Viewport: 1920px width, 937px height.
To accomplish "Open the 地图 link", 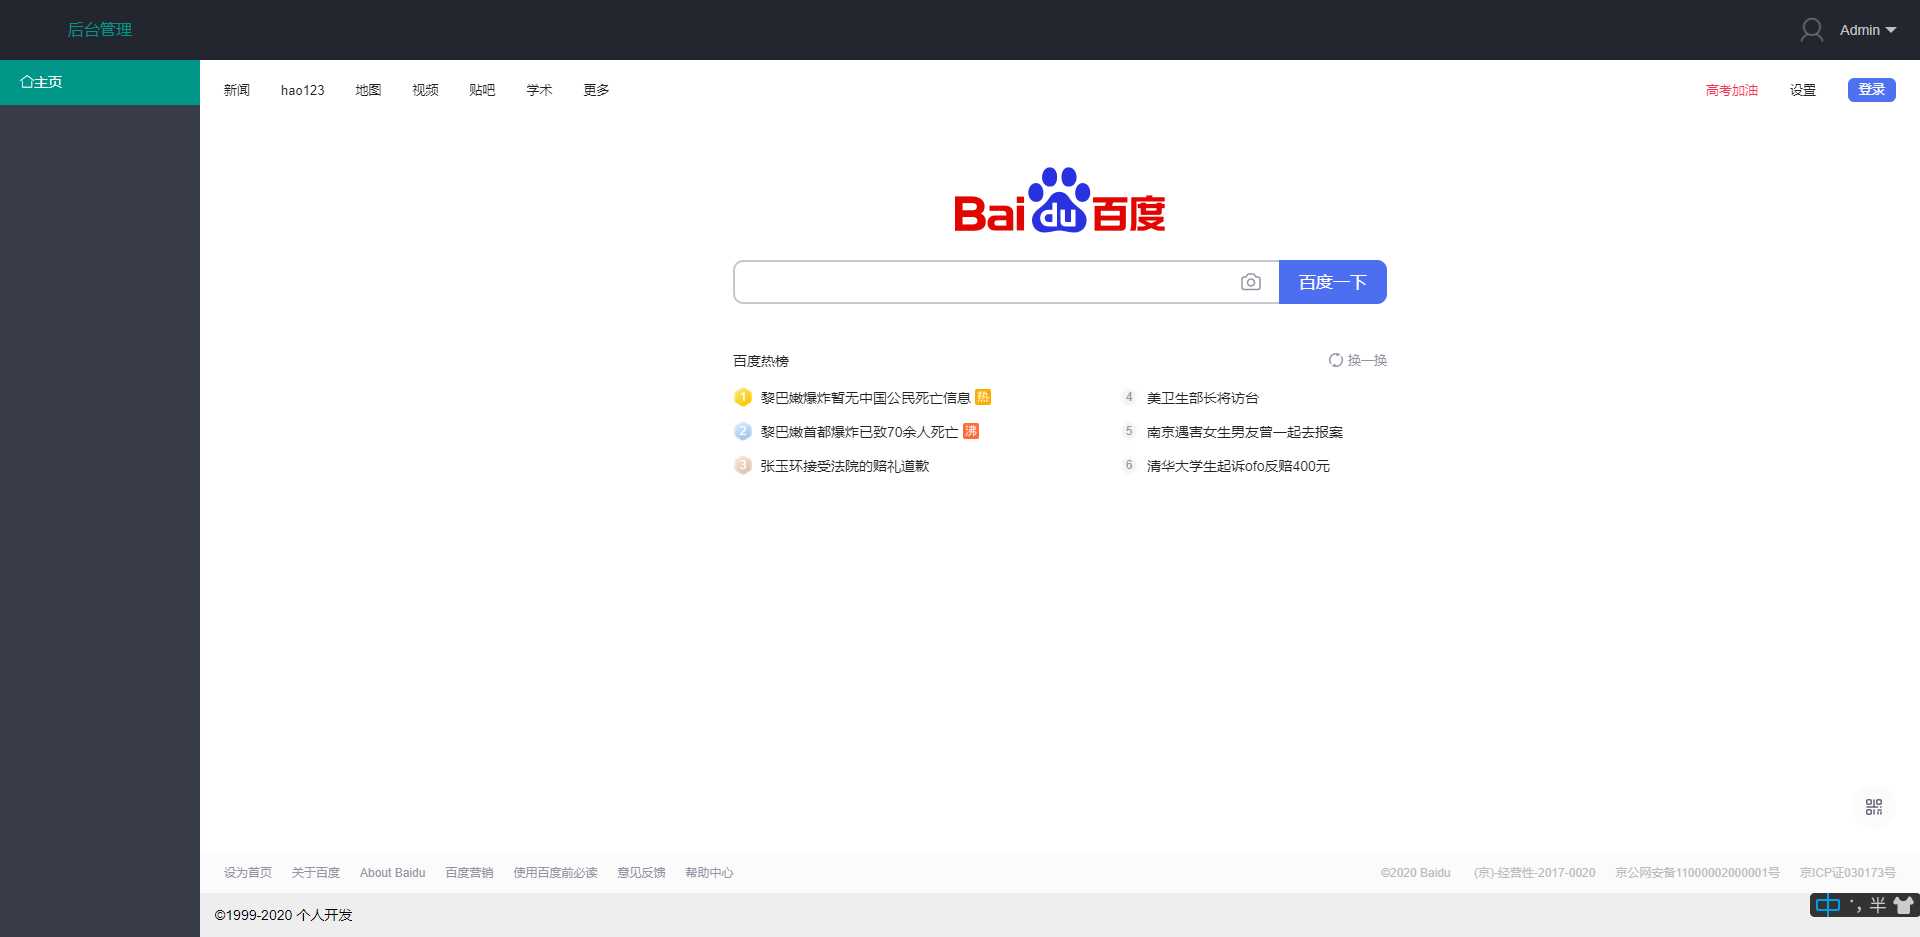I will pyautogui.click(x=368, y=90).
